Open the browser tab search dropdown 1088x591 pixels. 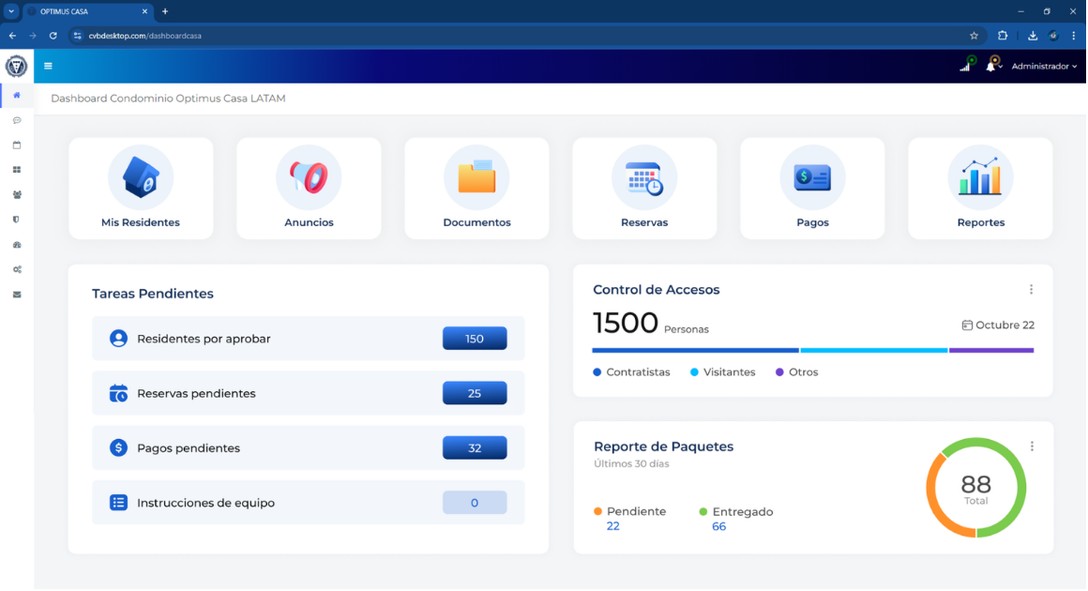pyautogui.click(x=11, y=11)
